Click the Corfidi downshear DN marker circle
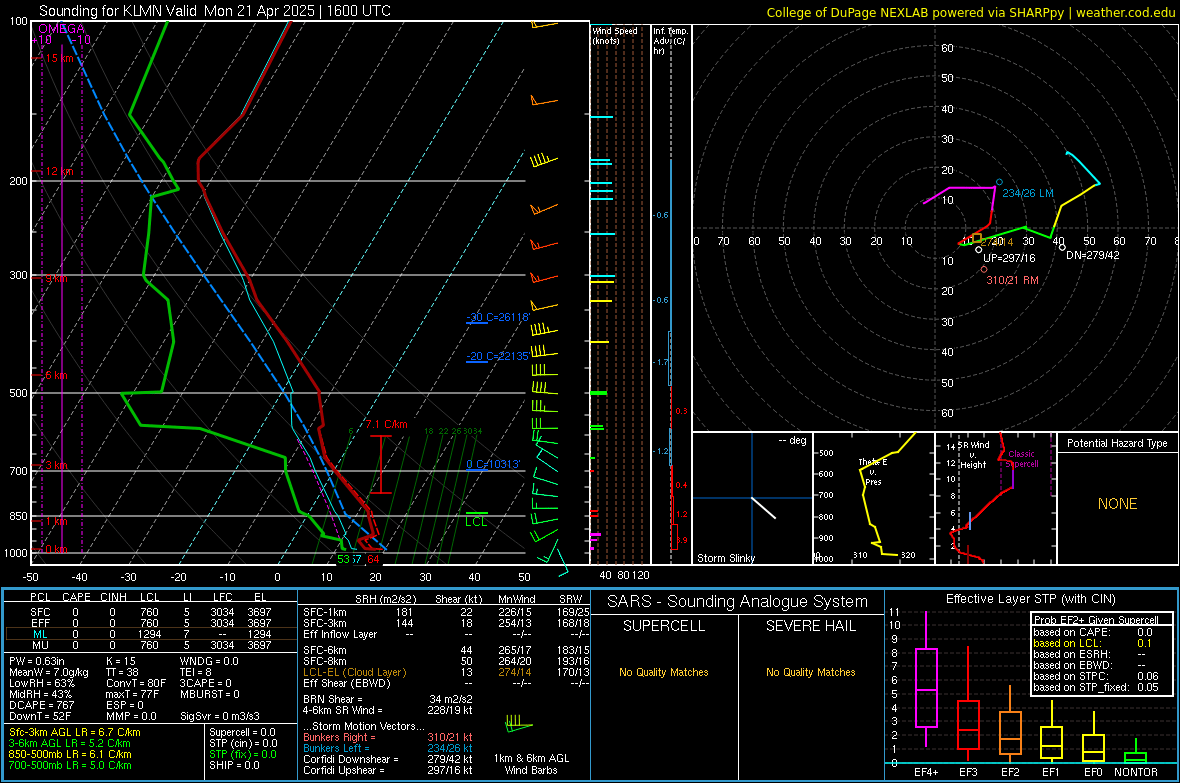This screenshot has height=783, width=1180. [x=1062, y=247]
